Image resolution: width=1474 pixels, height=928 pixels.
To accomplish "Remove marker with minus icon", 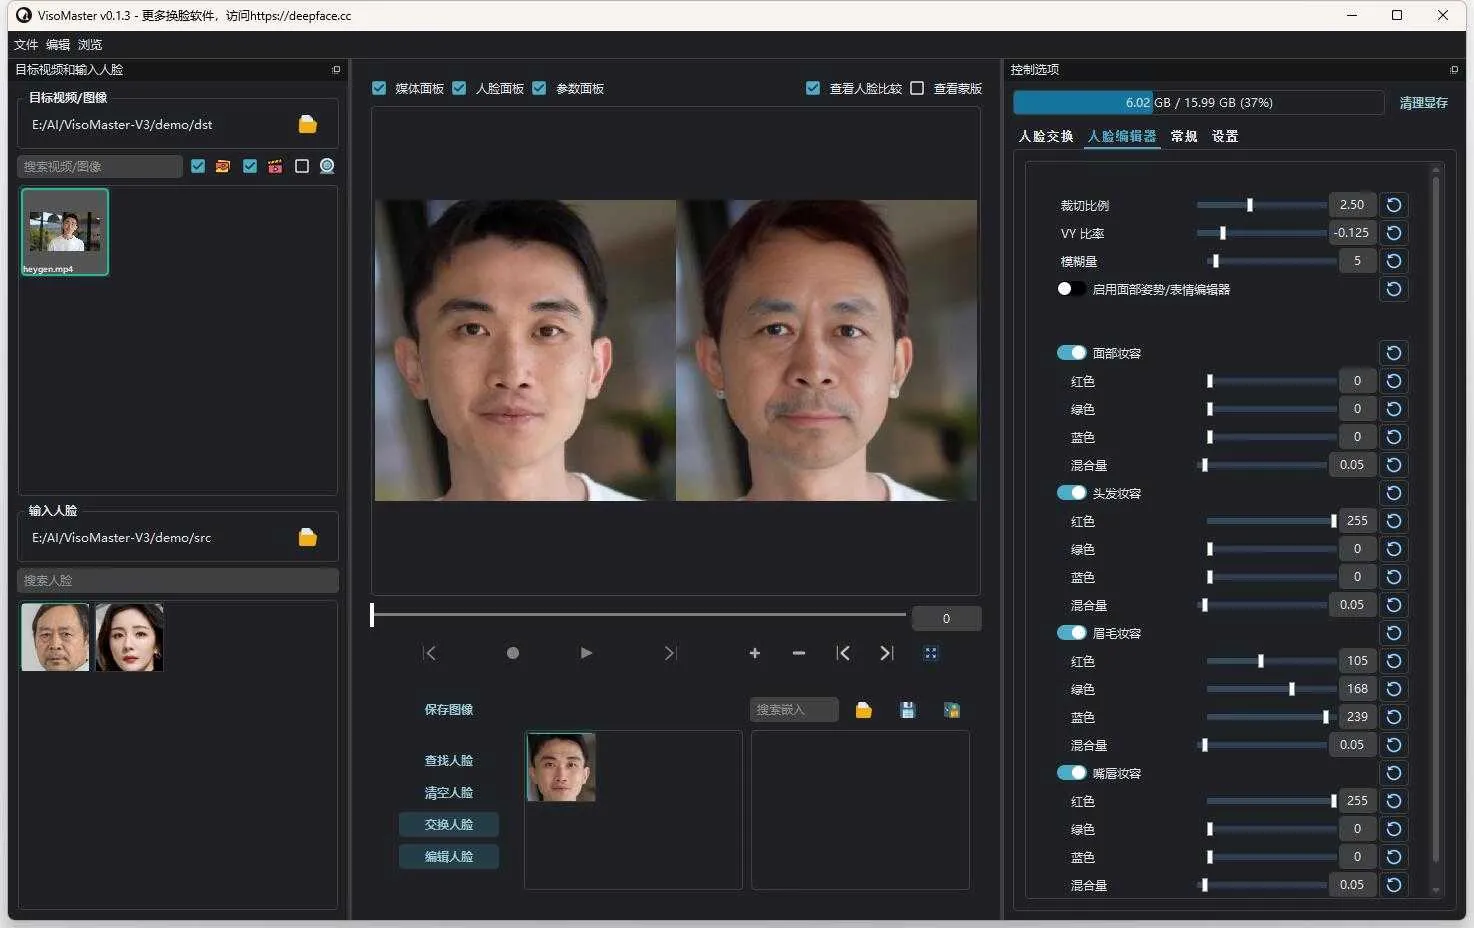I will 799,653.
